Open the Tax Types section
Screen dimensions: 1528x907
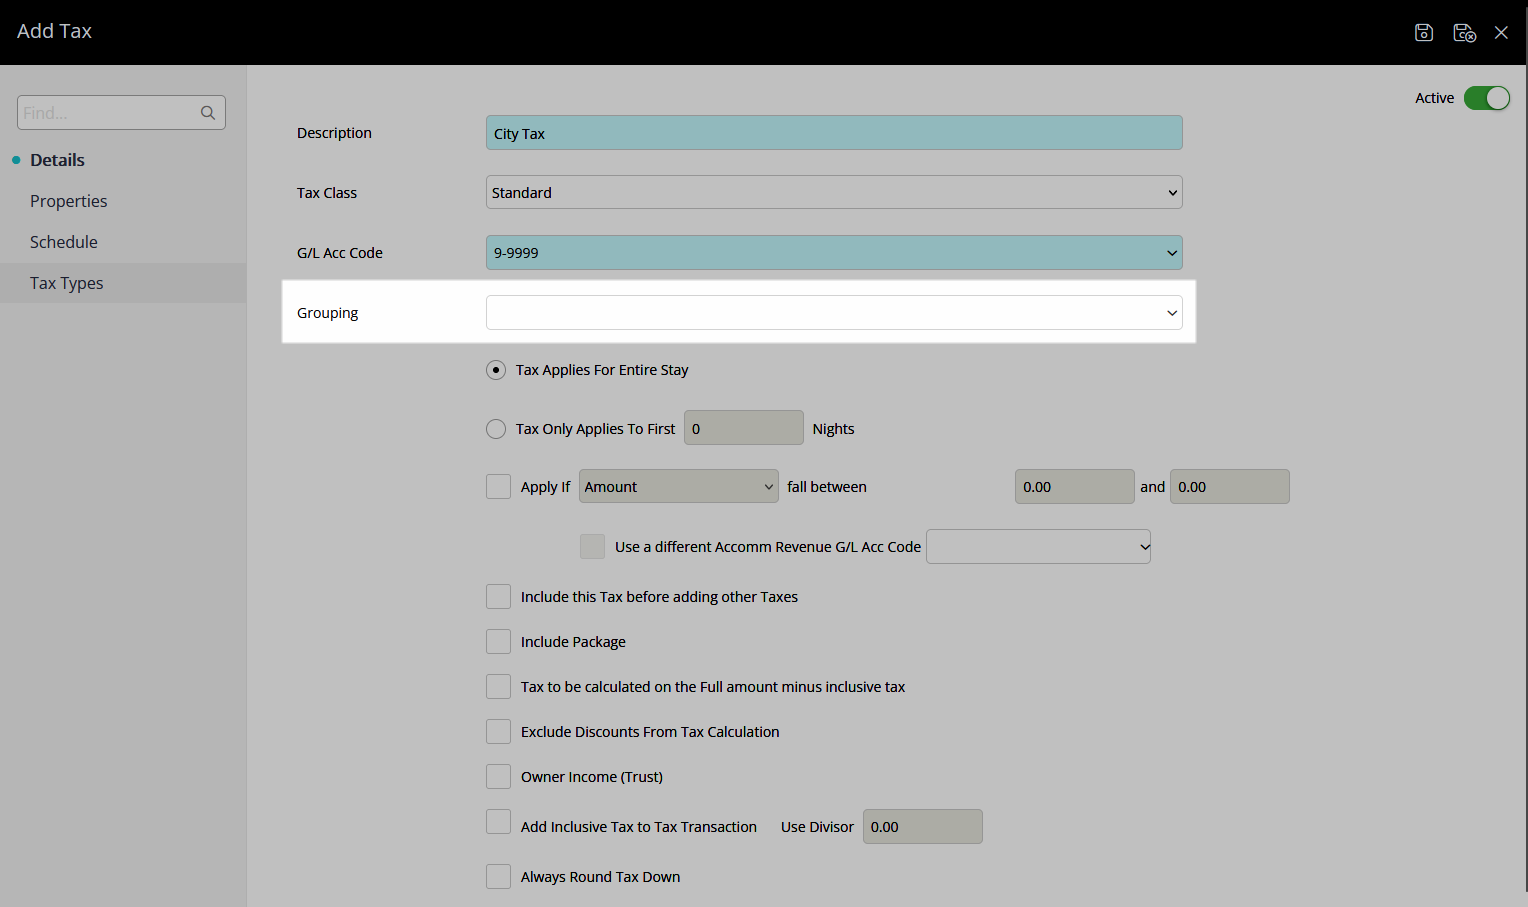click(x=123, y=283)
